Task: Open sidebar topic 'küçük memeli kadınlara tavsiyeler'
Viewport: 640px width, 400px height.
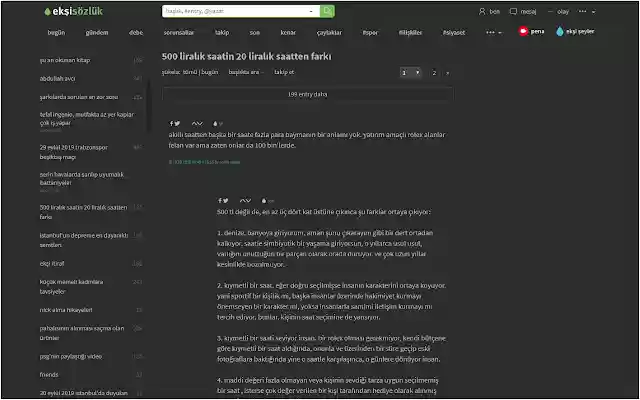Action: [x=71, y=287]
